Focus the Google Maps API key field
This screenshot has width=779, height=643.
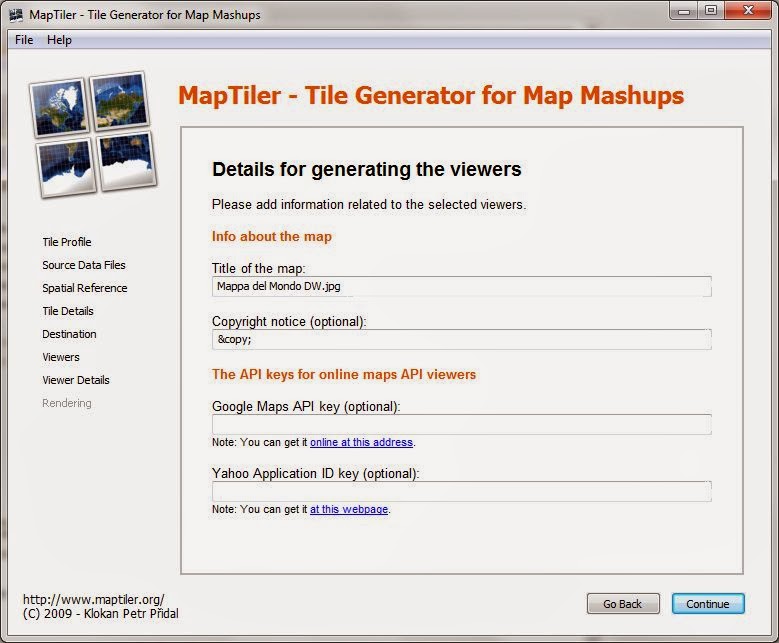tap(462, 424)
